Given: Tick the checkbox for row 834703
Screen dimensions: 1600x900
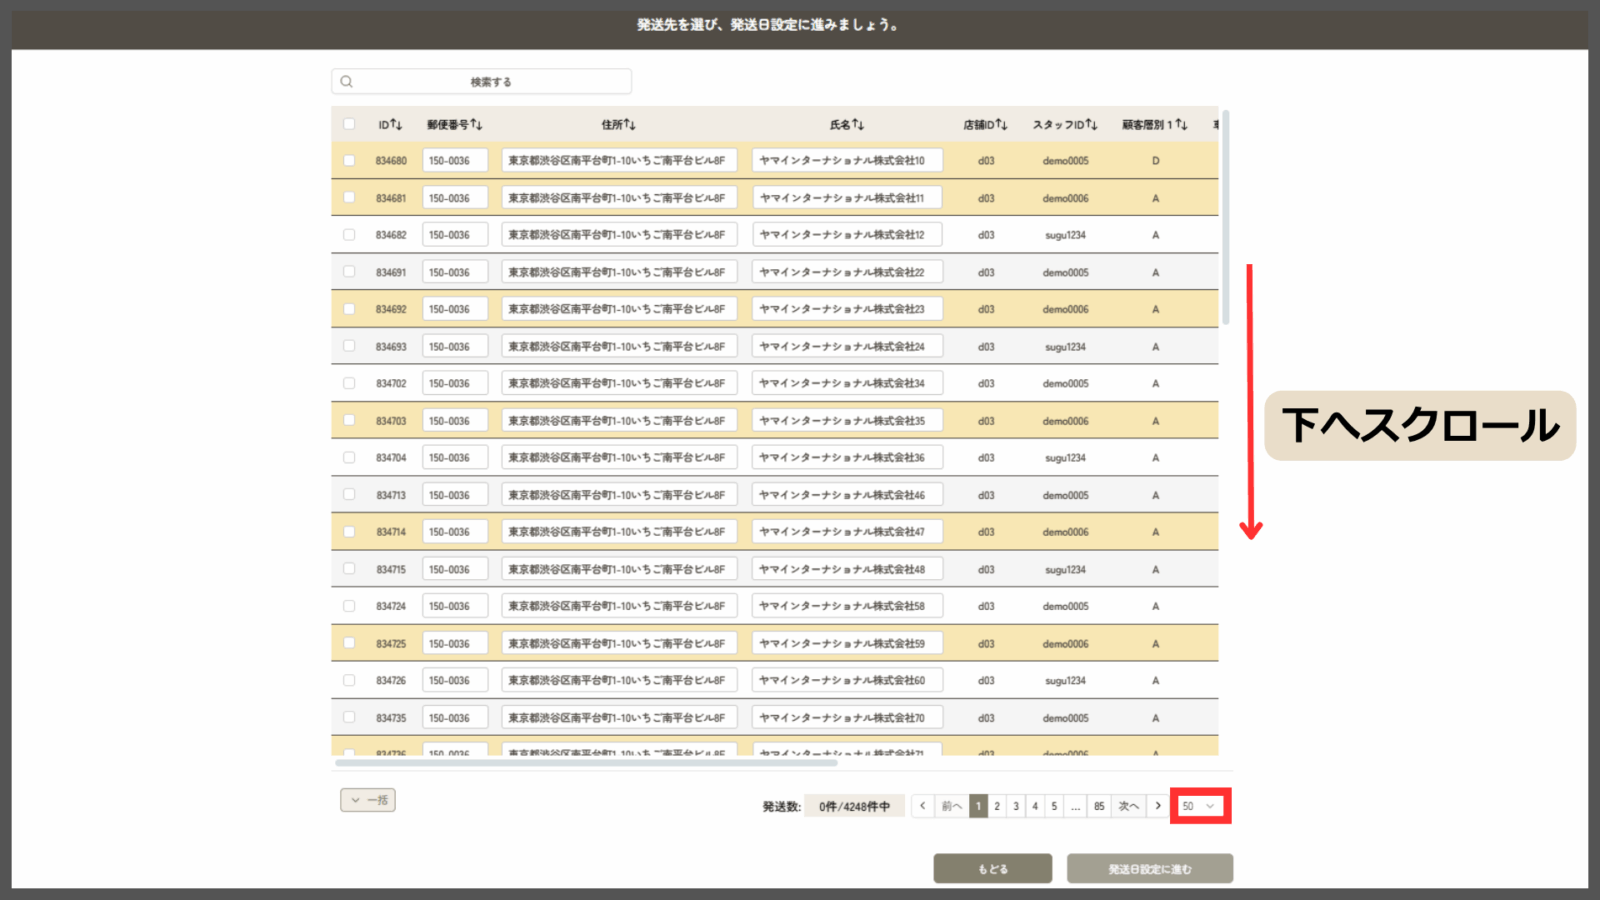Looking at the screenshot, I should pos(349,421).
